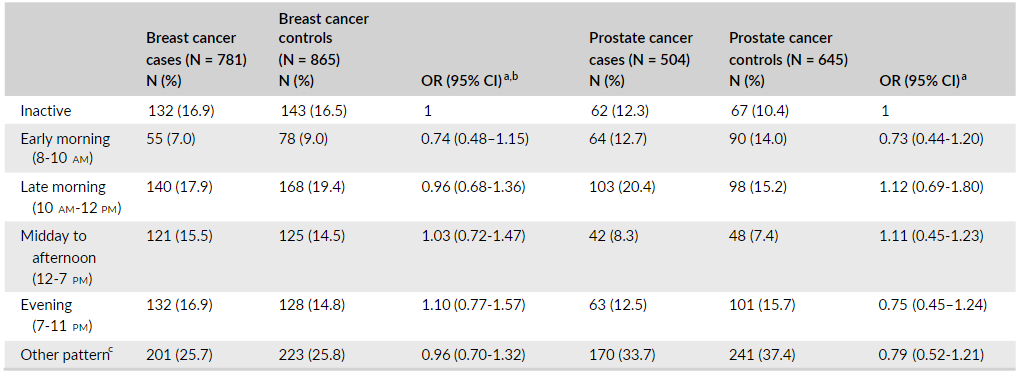
Task: Select cell value 168 (19.4)
Action: (x=312, y=187)
